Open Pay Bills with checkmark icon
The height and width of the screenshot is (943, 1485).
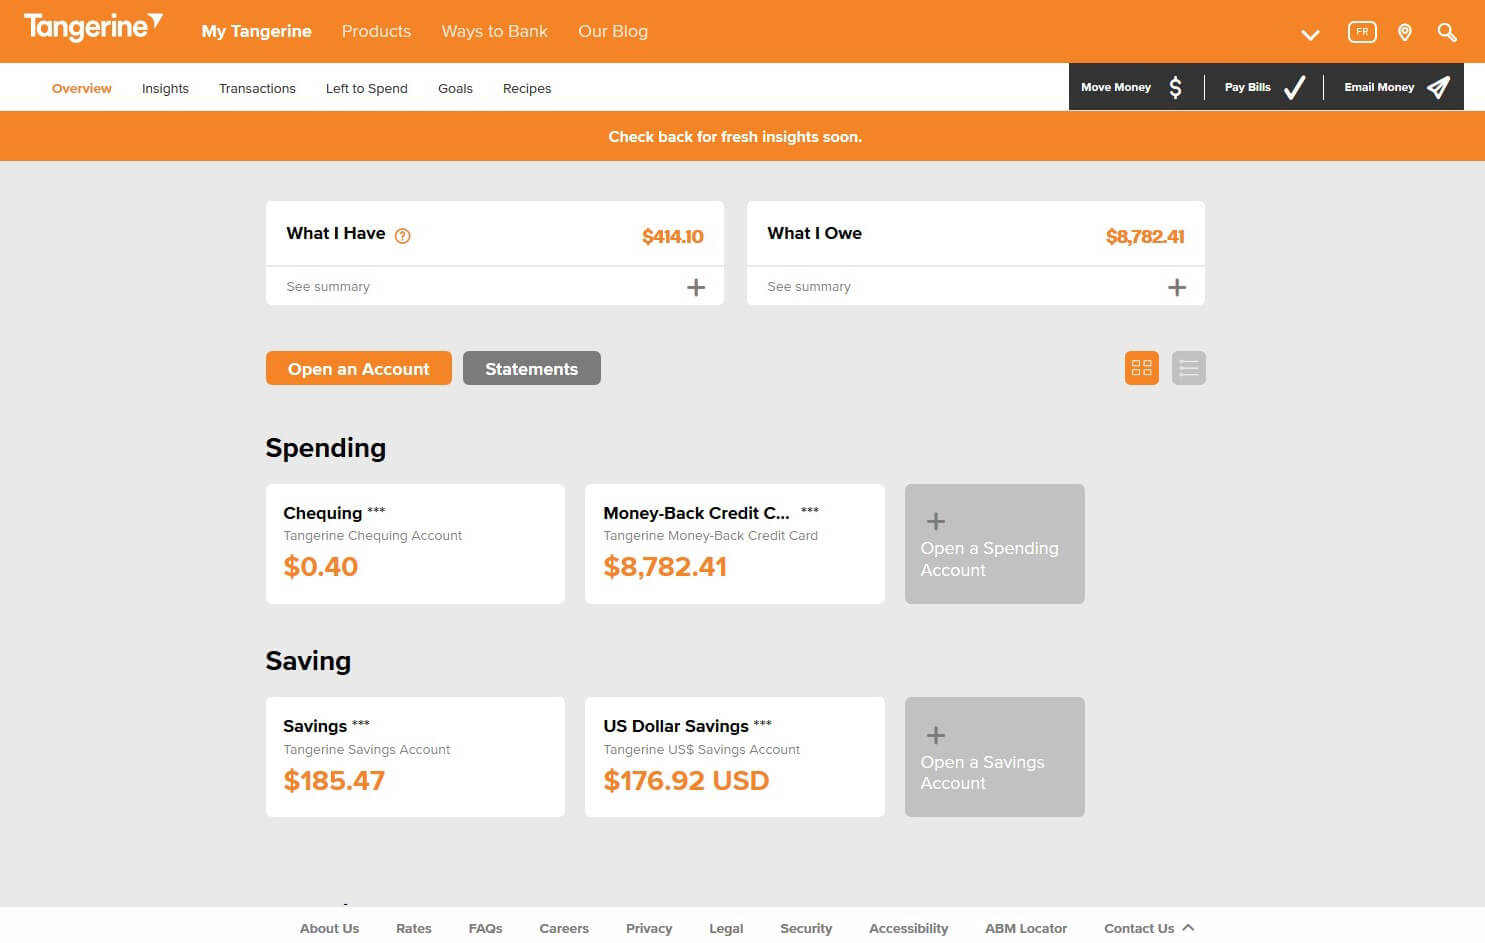point(1264,87)
